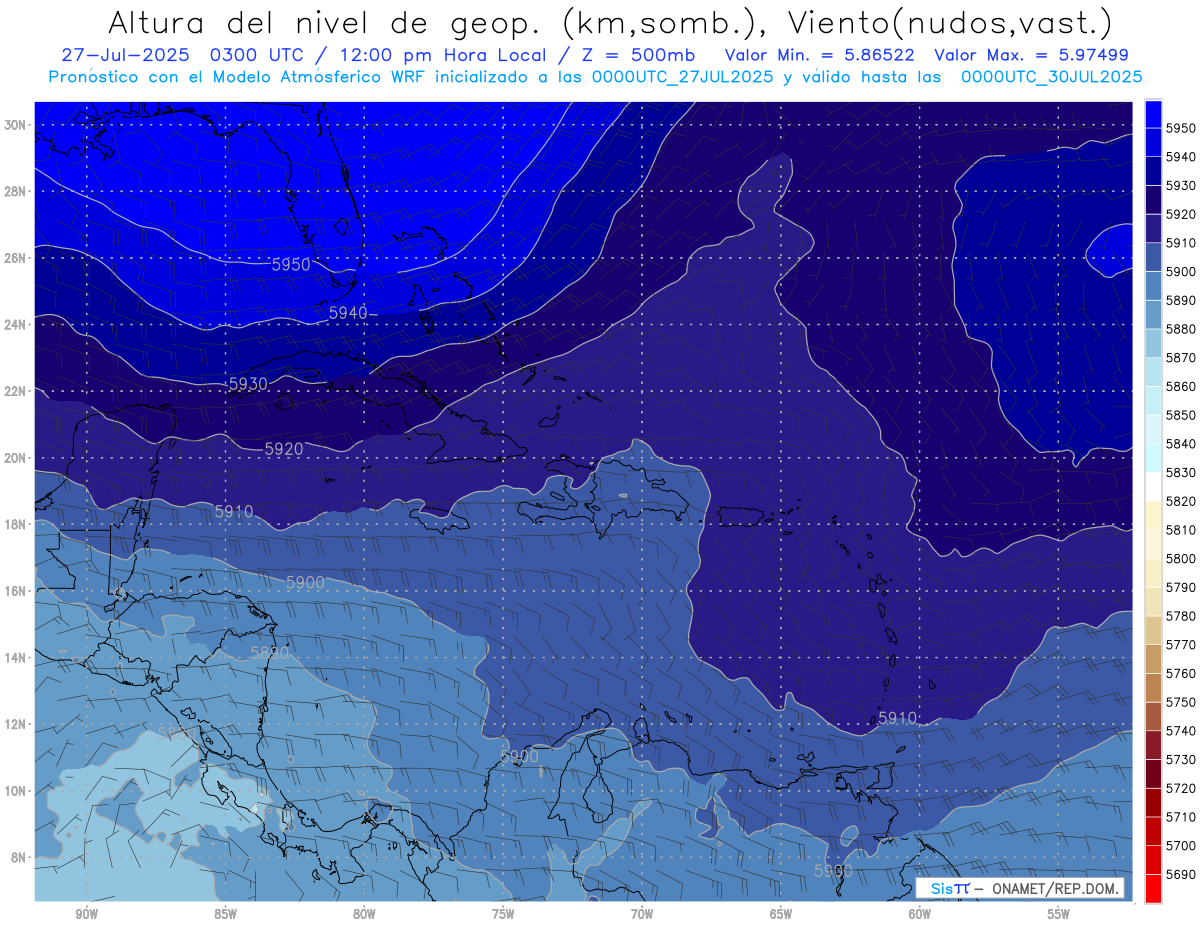This screenshot has height=927, width=1200.
Task: Click the '18N' latitude axis label
Action: click(14, 524)
